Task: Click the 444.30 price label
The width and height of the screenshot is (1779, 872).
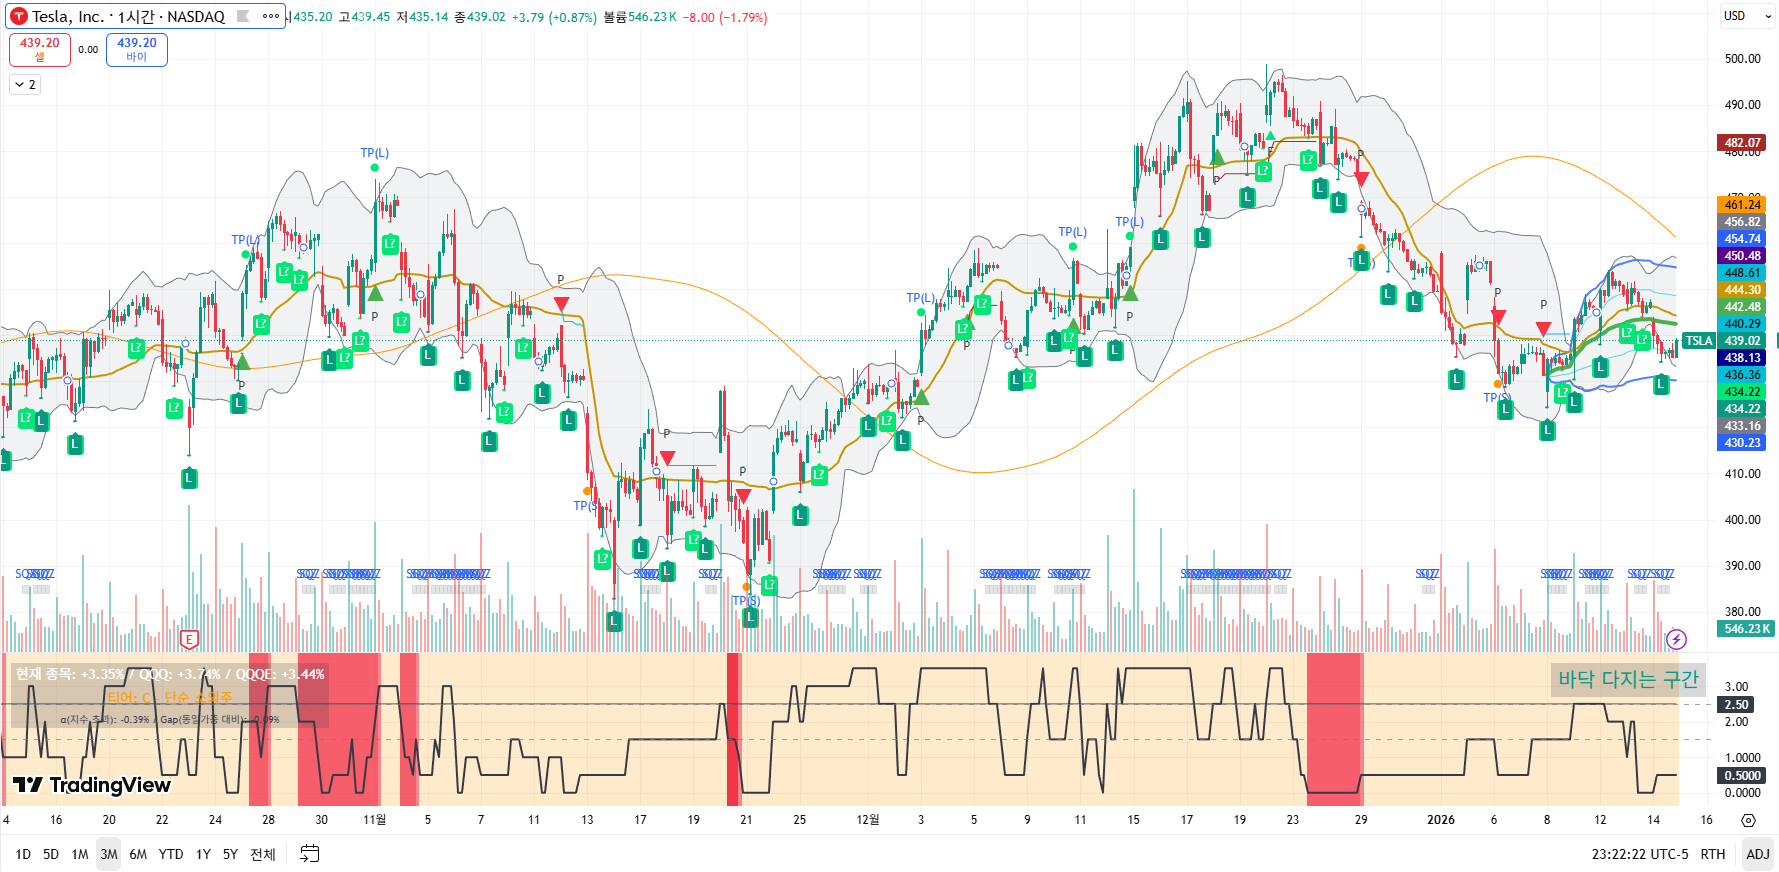Action: [x=1742, y=290]
